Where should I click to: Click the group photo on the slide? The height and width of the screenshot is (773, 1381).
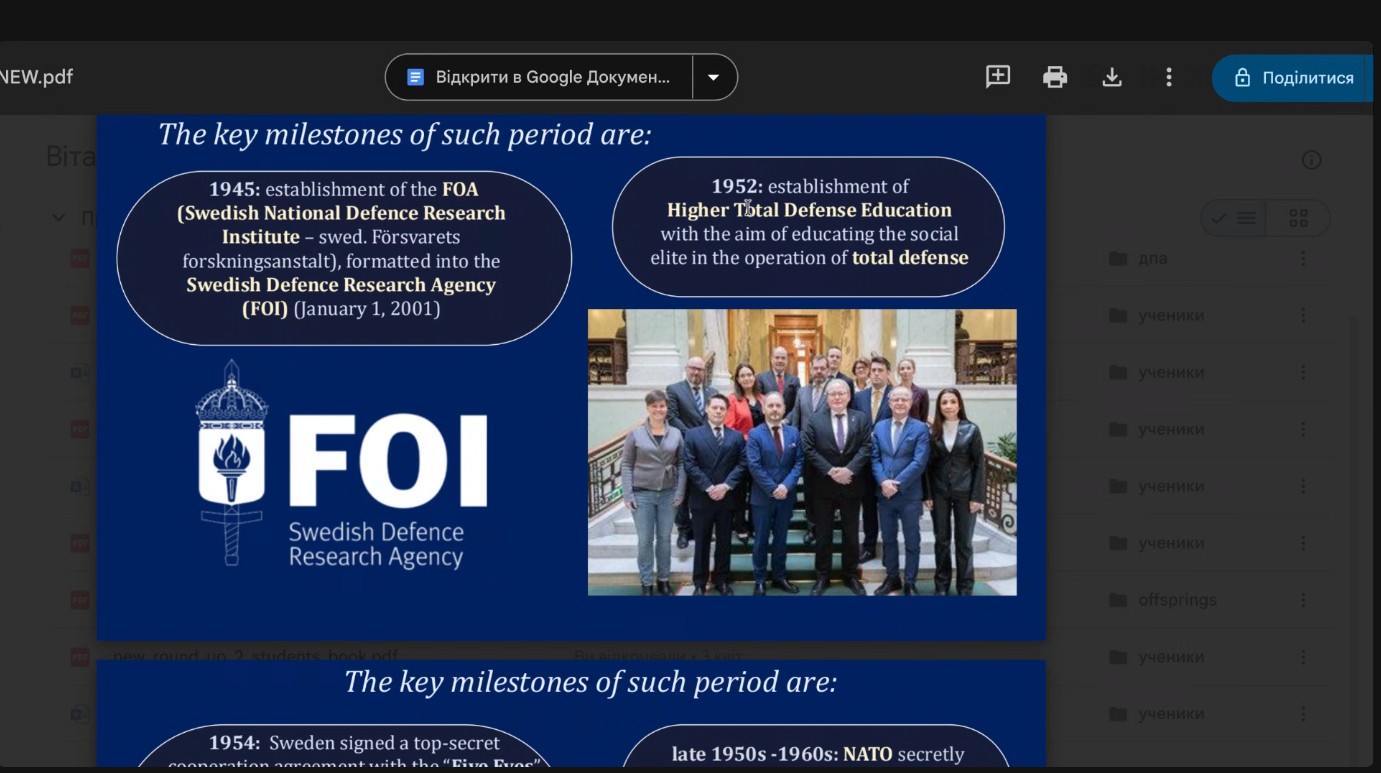tap(802, 452)
